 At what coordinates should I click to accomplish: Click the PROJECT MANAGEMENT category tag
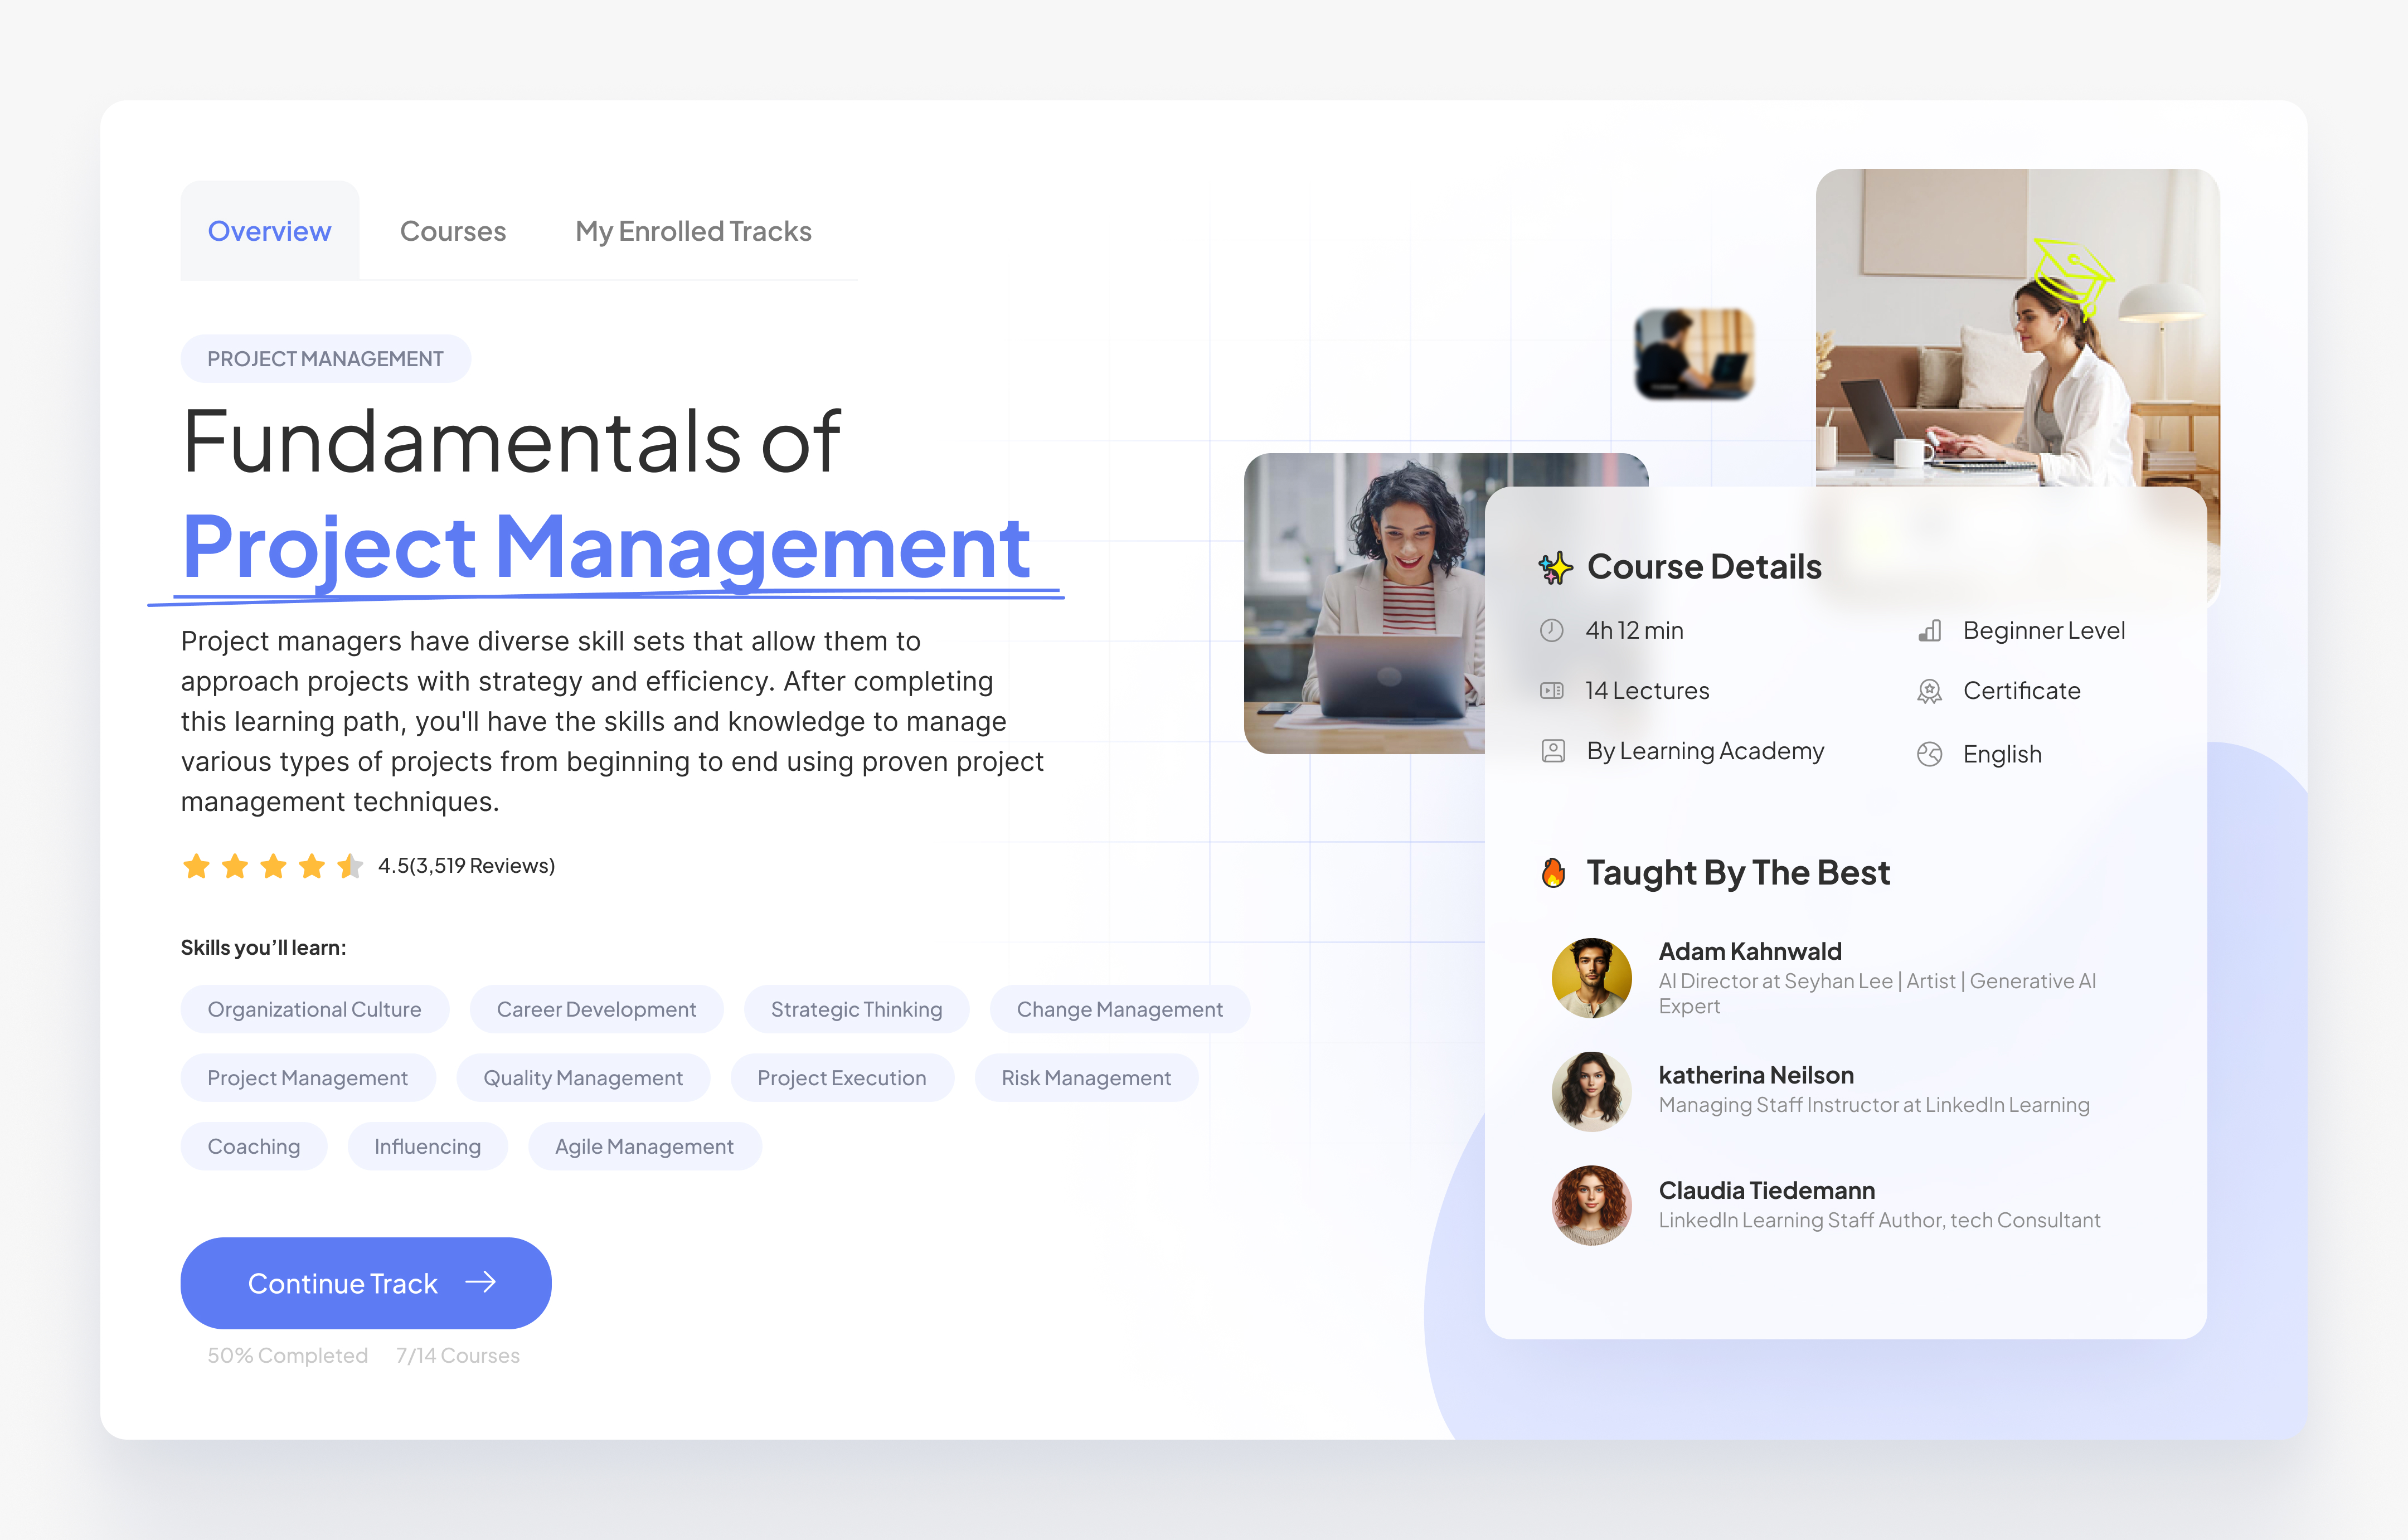[x=325, y=358]
